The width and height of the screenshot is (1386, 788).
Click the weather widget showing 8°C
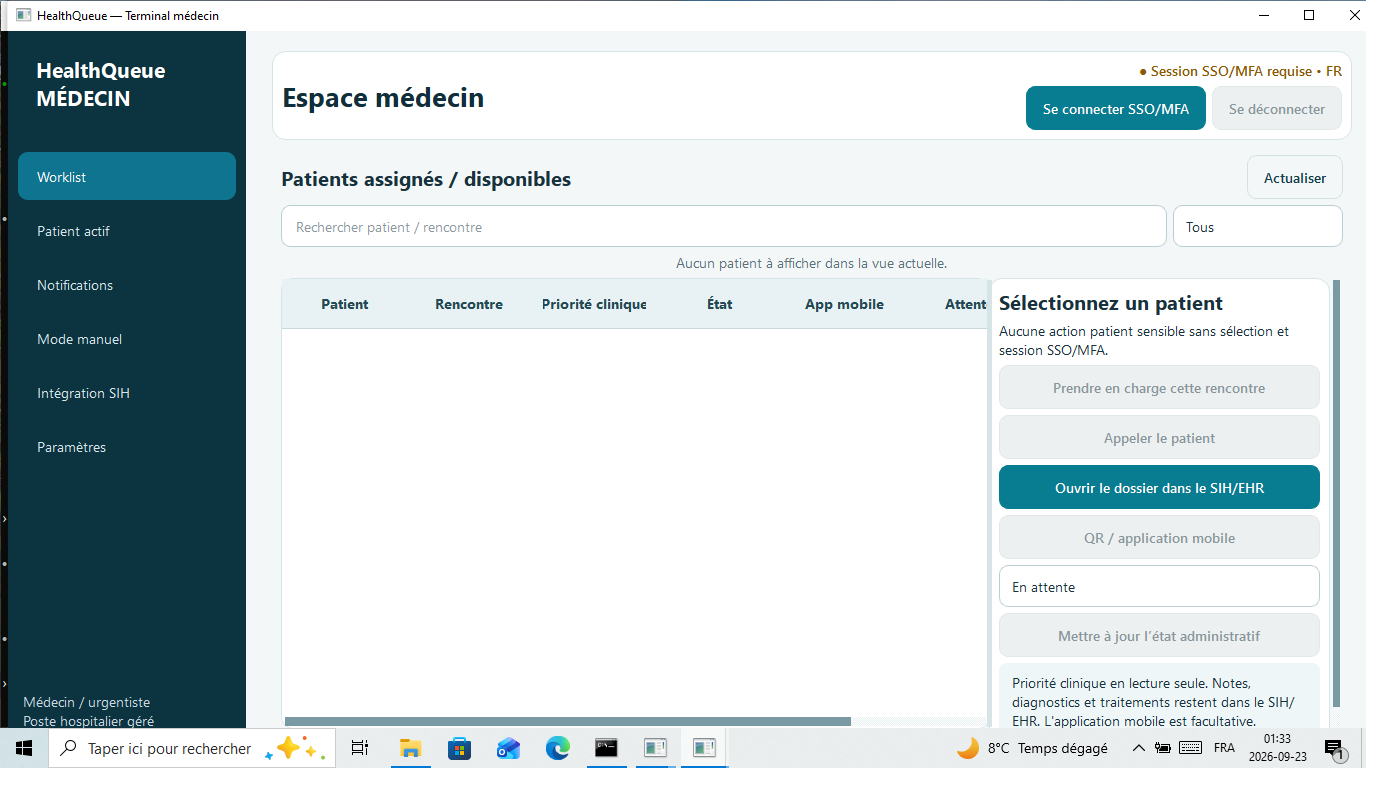[x=1032, y=748]
